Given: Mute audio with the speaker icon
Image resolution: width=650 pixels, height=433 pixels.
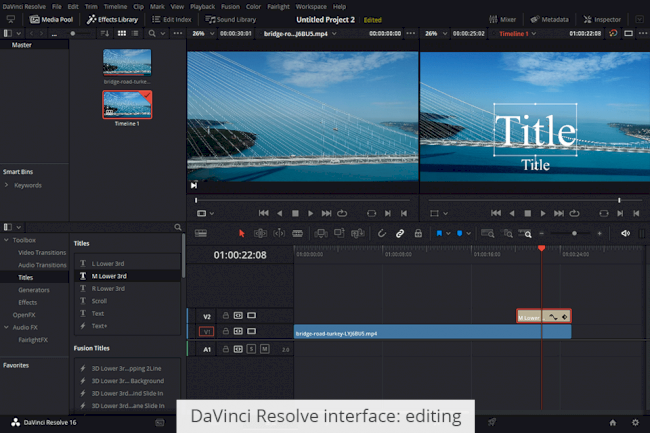Looking at the screenshot, I should [625, 234].
